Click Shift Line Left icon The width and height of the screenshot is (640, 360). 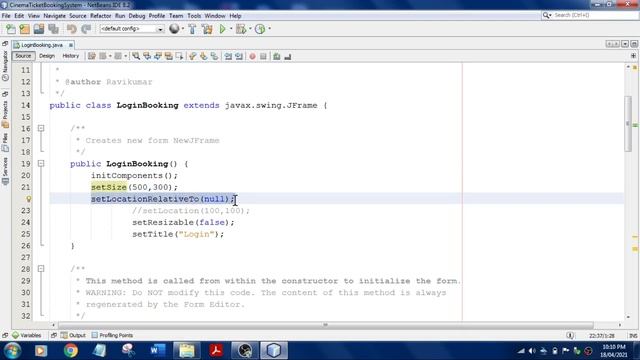pos(228,56)
